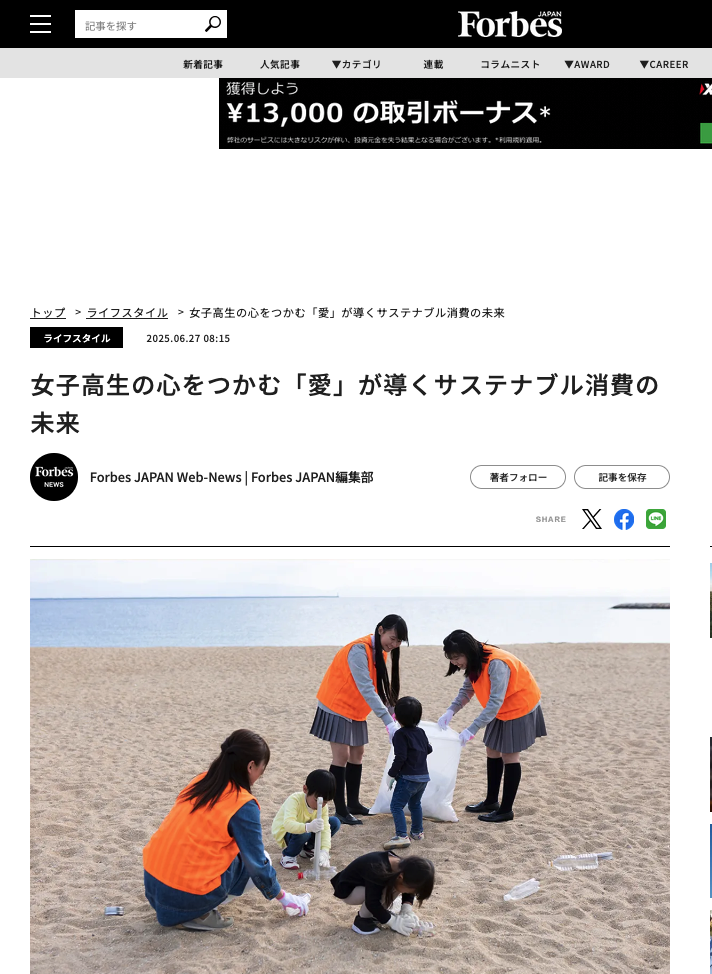Open the ¥13,000 bonus ad banner
Screen dimensions: 712x974
click(x=465, y=113)
